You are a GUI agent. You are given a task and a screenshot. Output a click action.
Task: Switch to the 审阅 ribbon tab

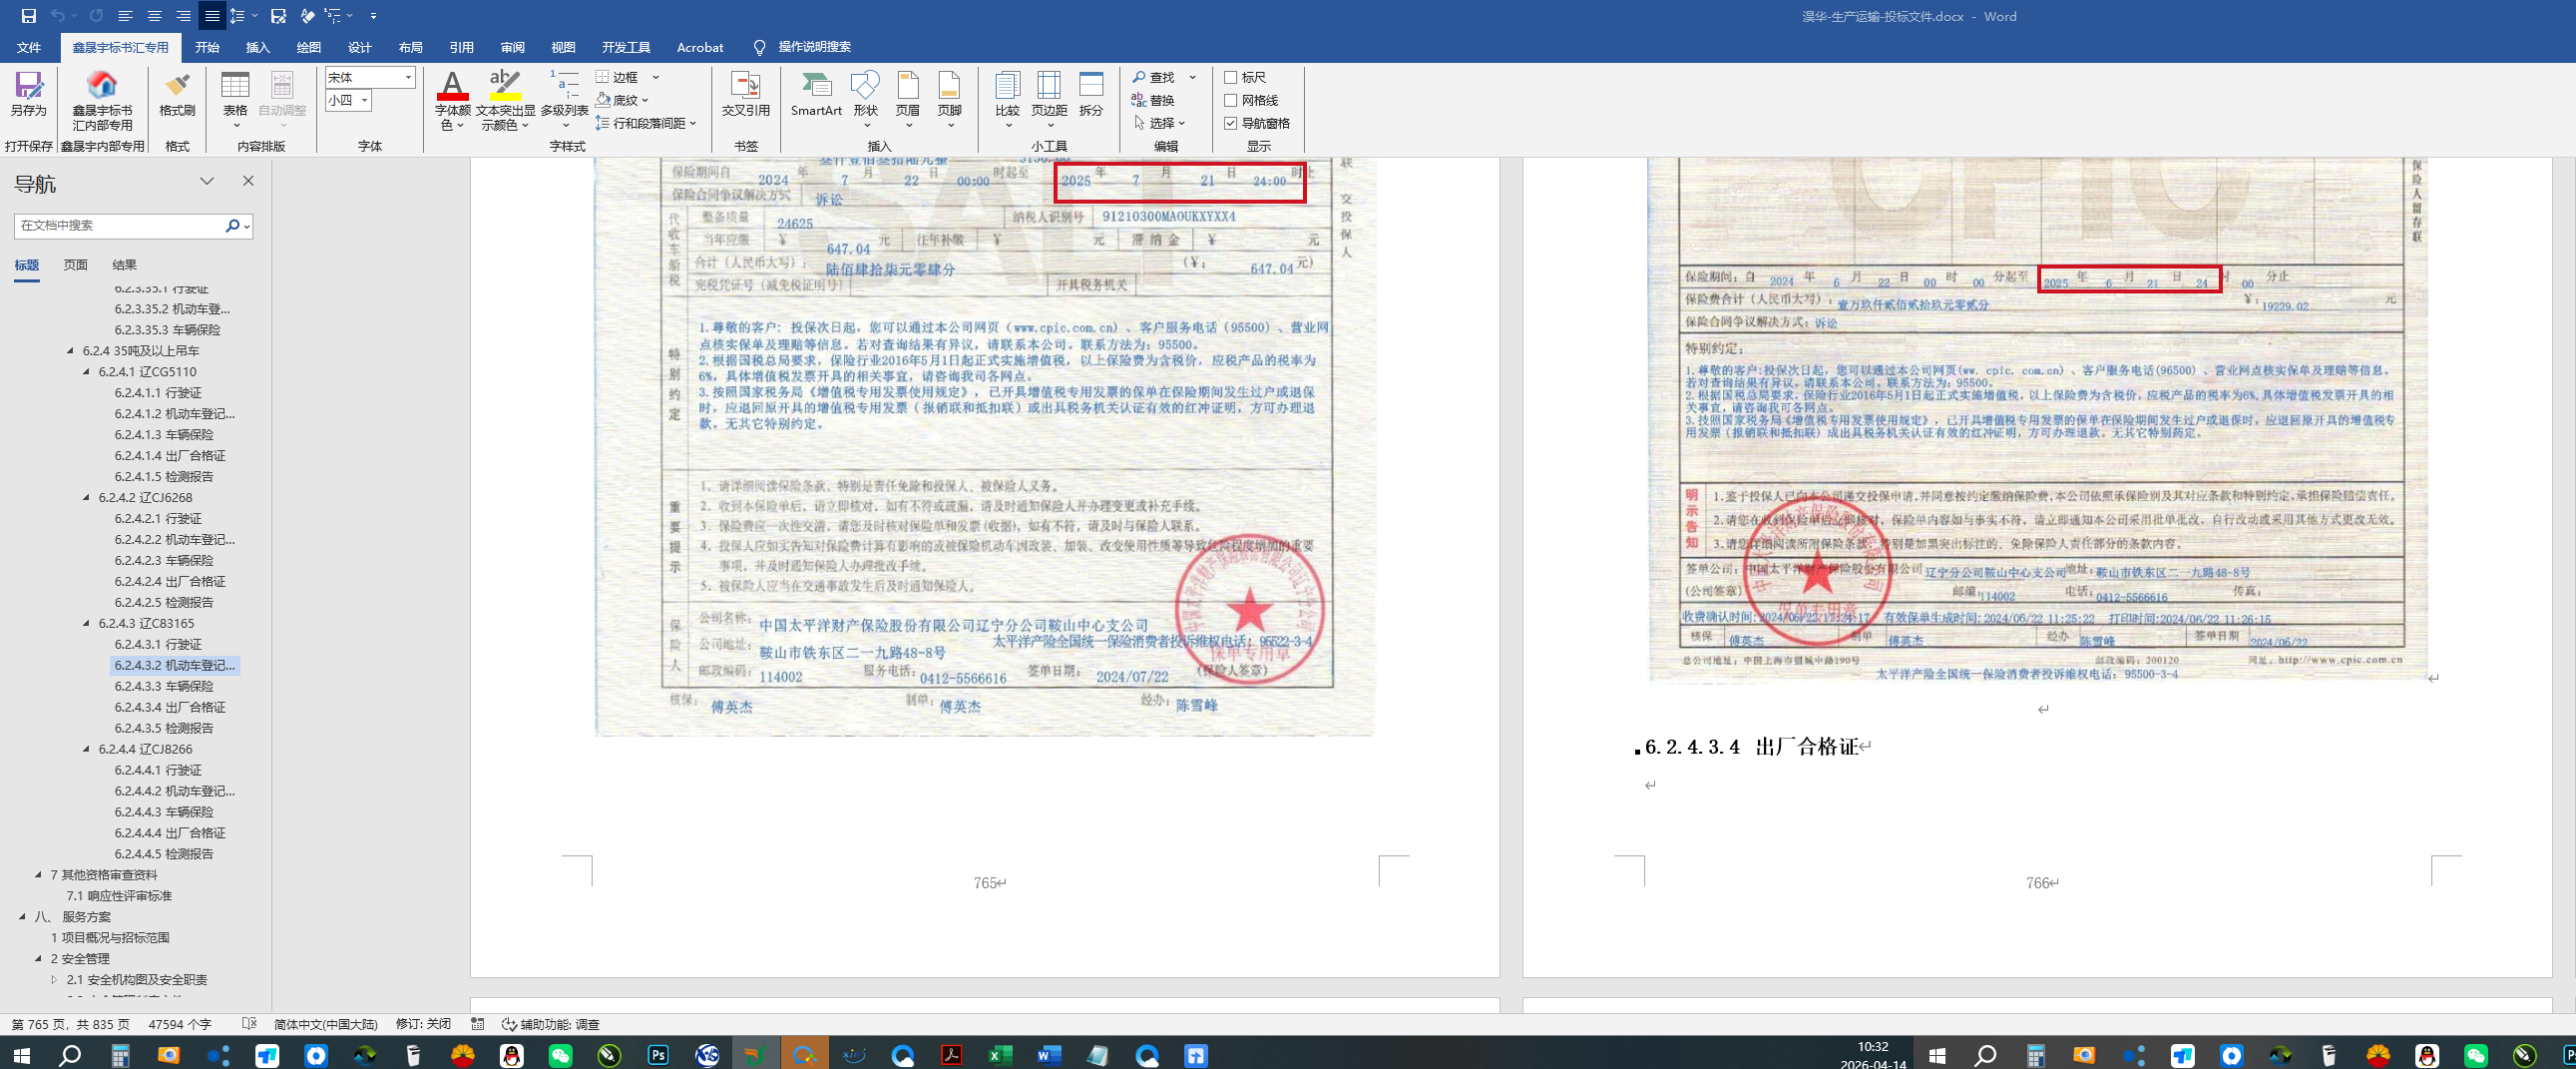click(512, 47)
